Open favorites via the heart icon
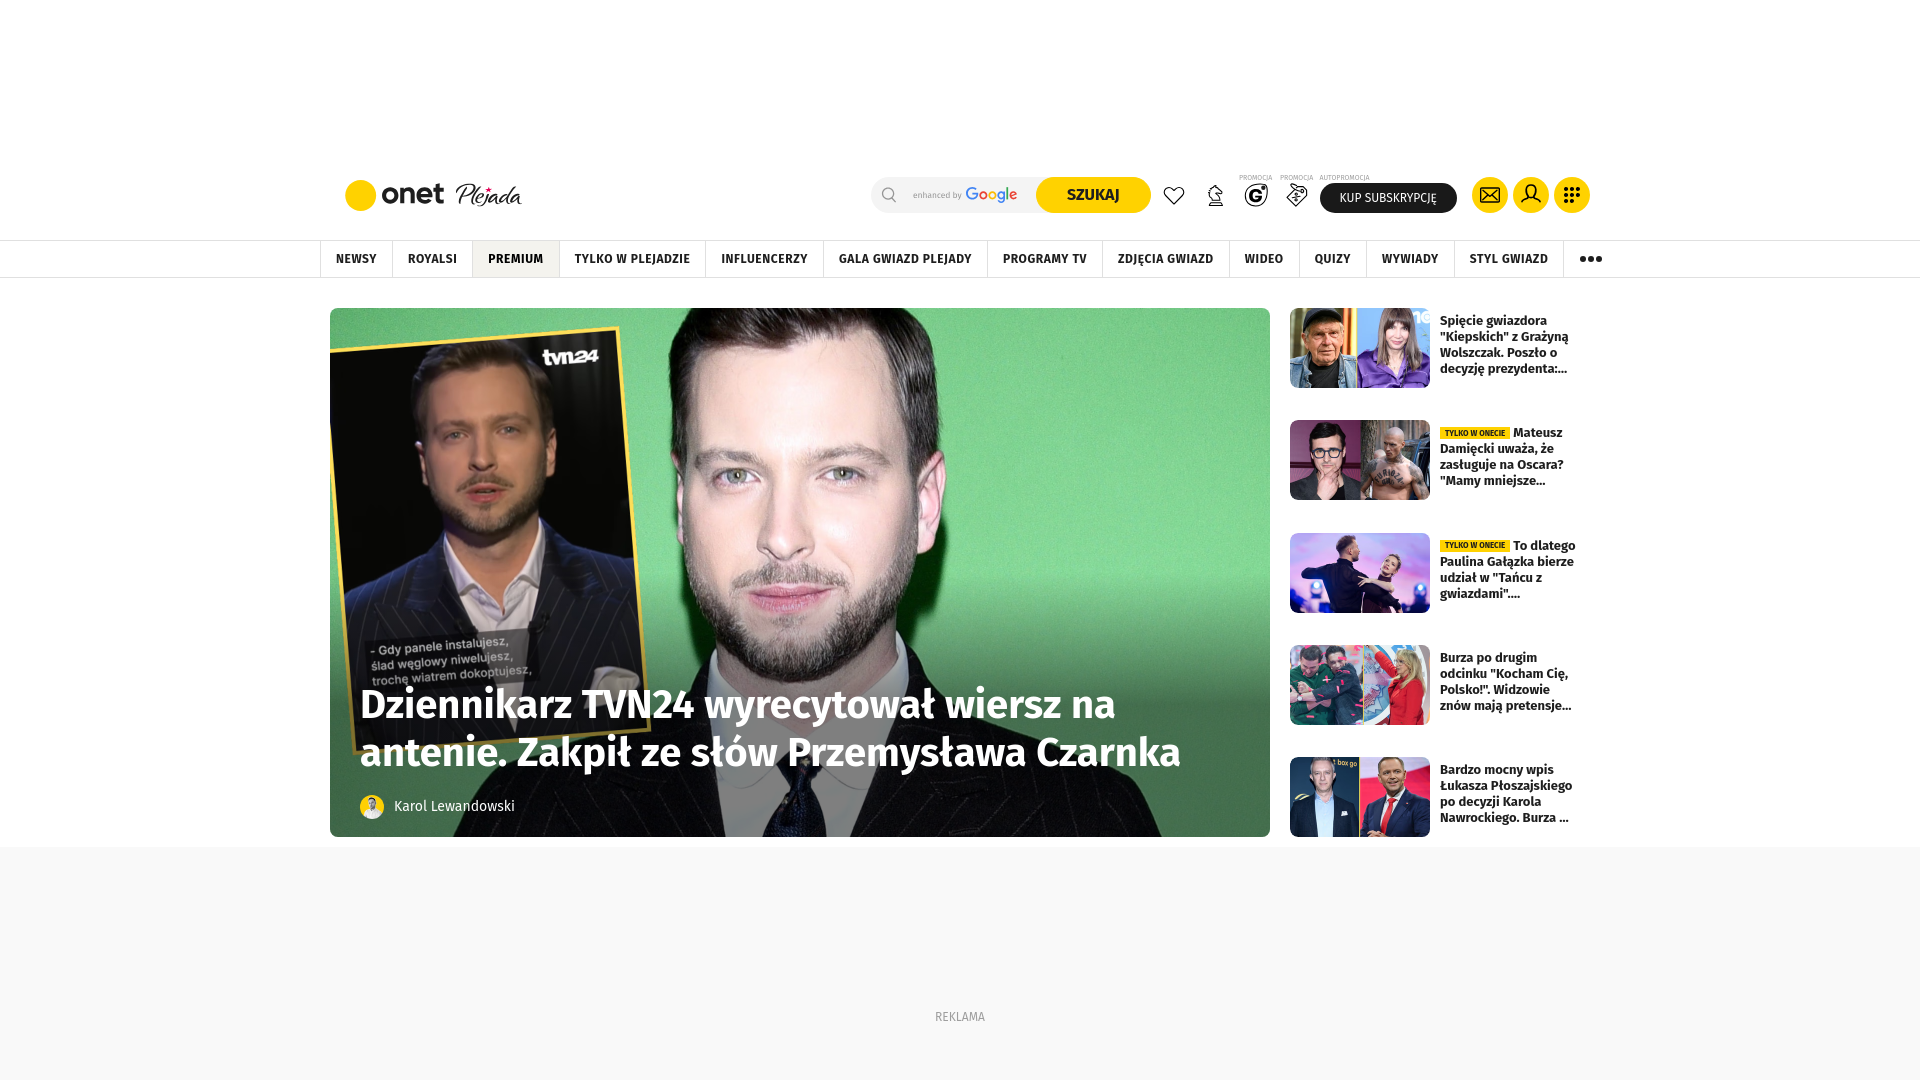1920x1080 pixels. click(1174, 196)
